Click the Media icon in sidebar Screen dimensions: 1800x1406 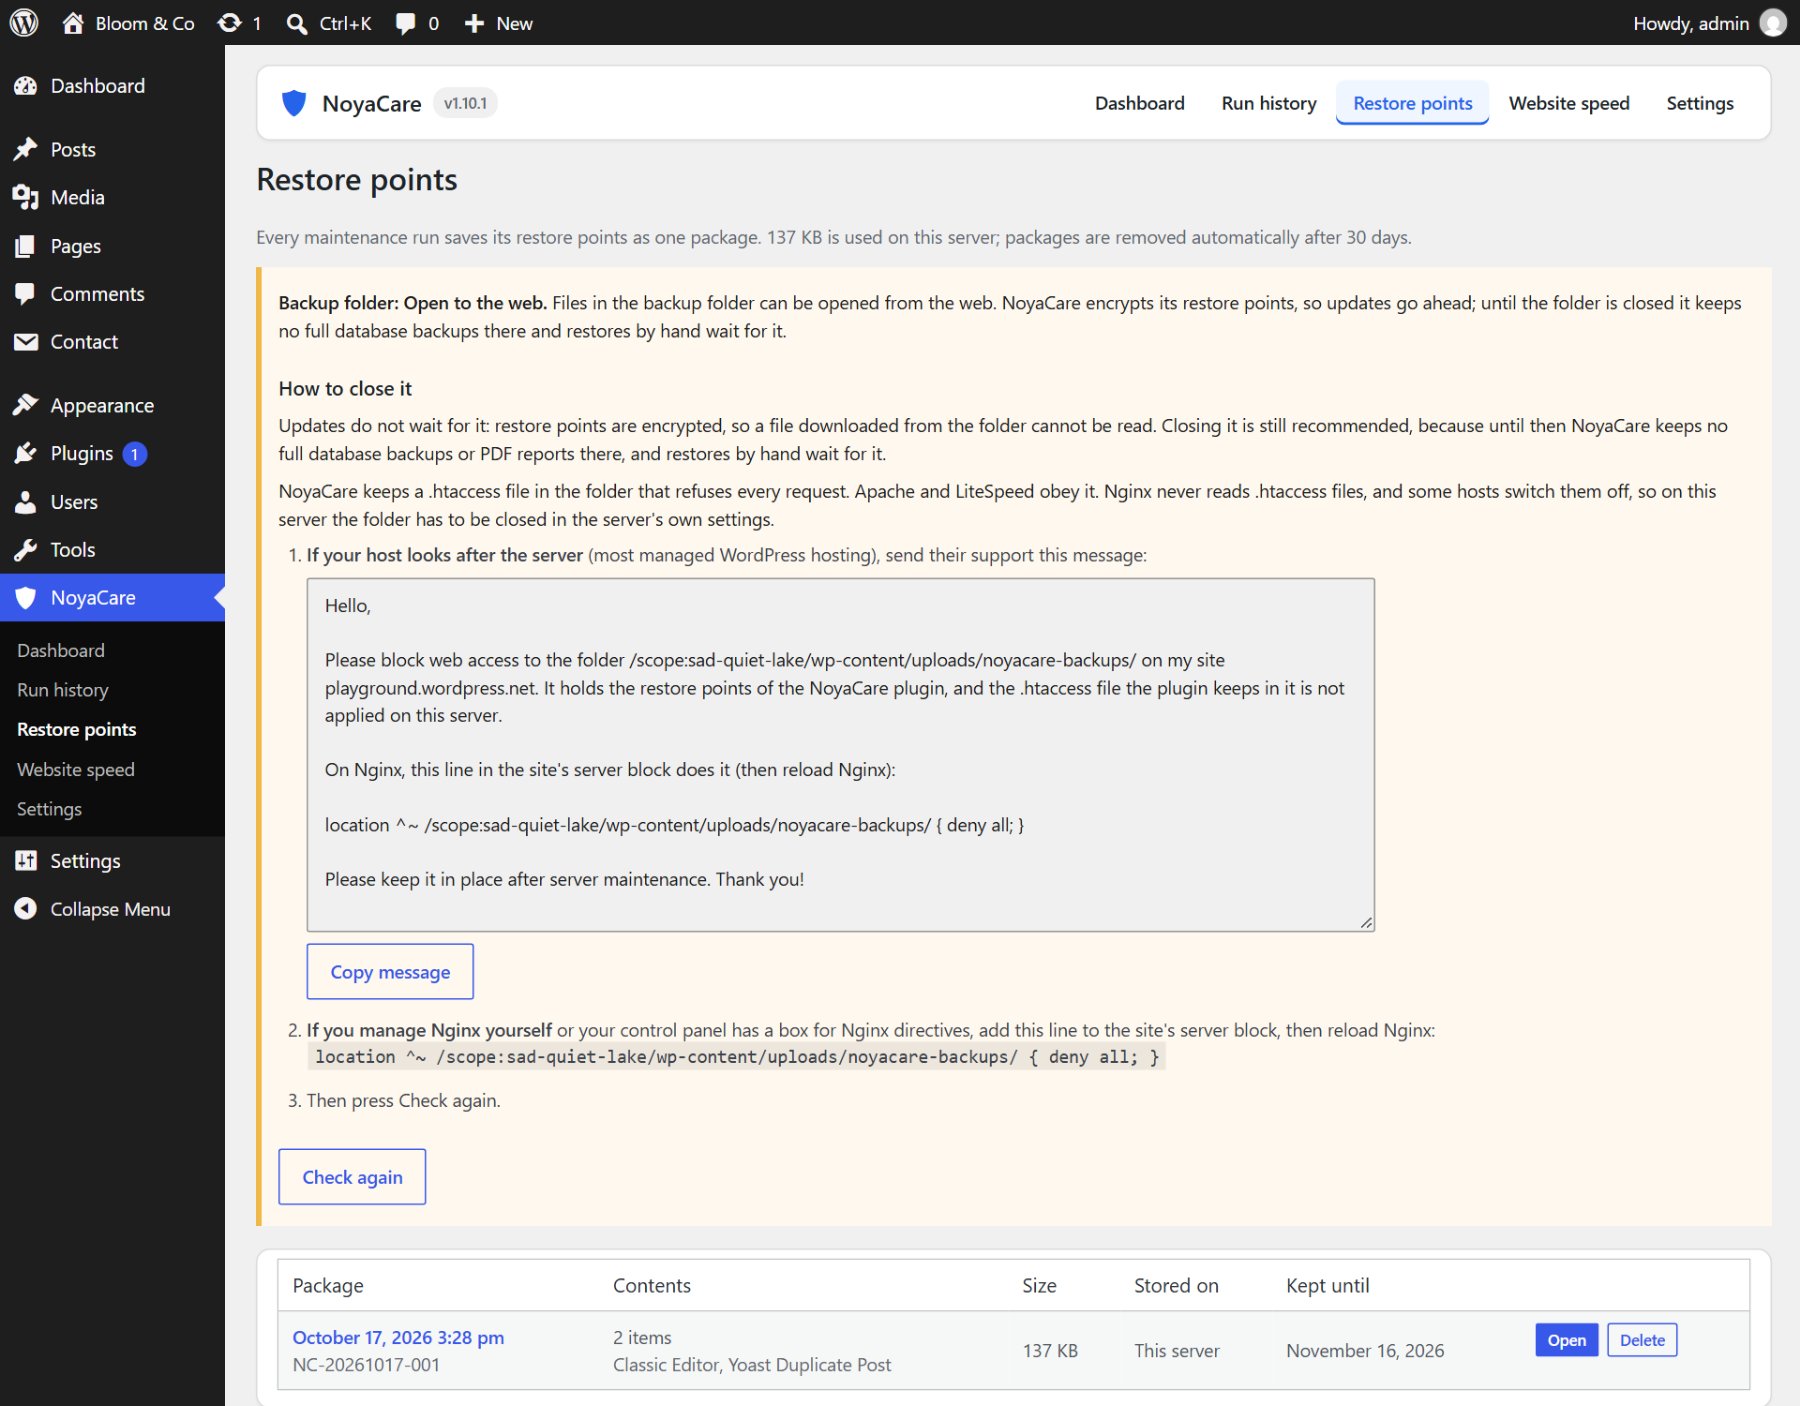[x=26, y=197]
